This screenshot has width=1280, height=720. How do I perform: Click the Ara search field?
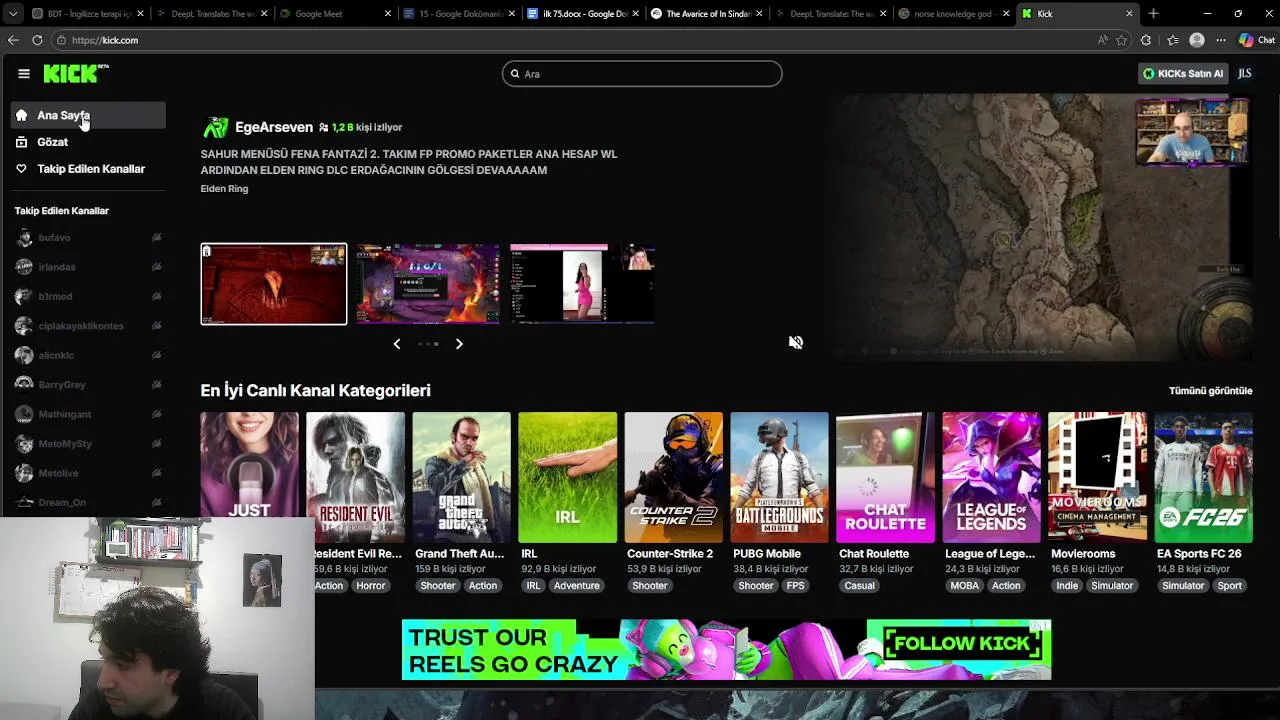(642, 74)
